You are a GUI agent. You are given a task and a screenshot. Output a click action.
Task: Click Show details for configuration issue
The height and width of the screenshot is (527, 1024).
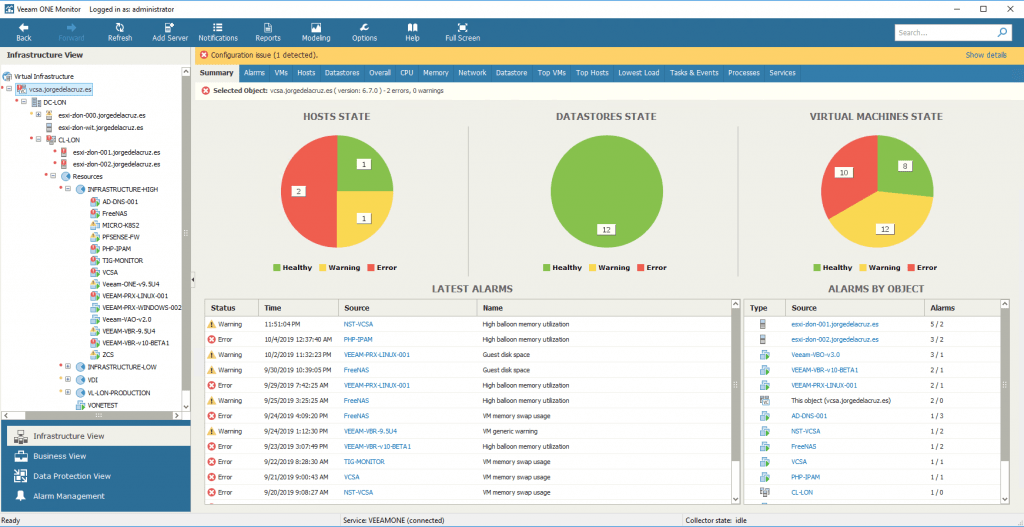[x=985, y=56]
